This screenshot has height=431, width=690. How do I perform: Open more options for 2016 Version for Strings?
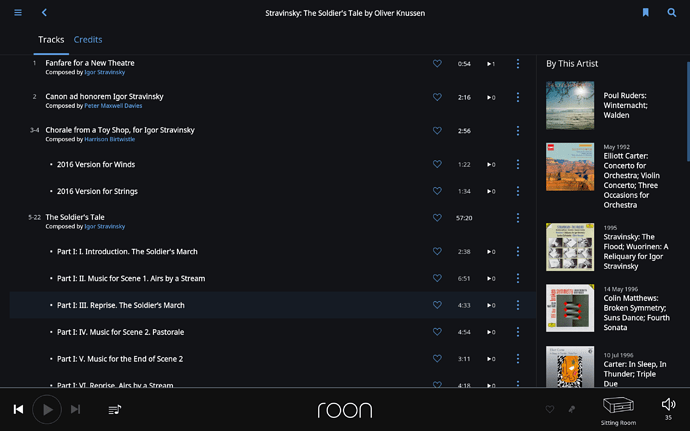(518, 191)
